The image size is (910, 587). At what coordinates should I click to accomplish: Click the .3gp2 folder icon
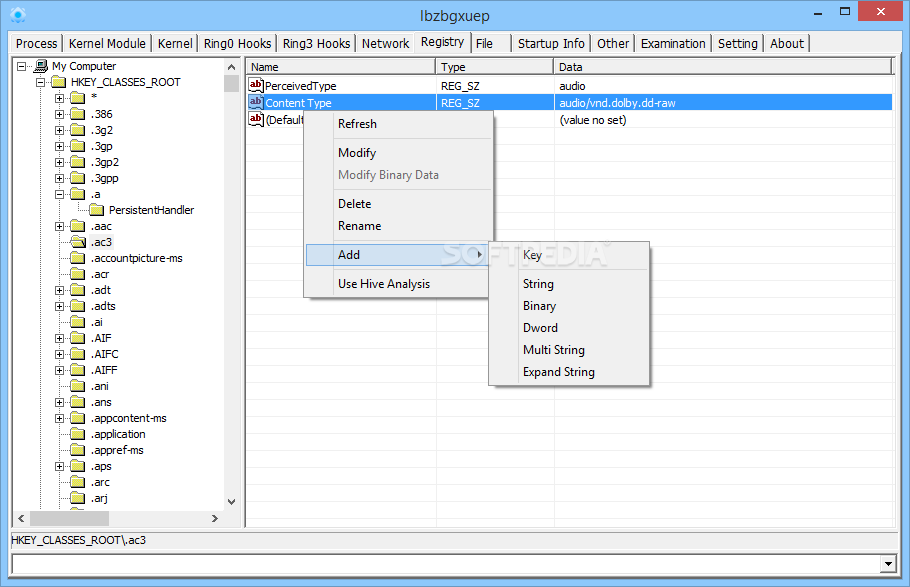78,162
